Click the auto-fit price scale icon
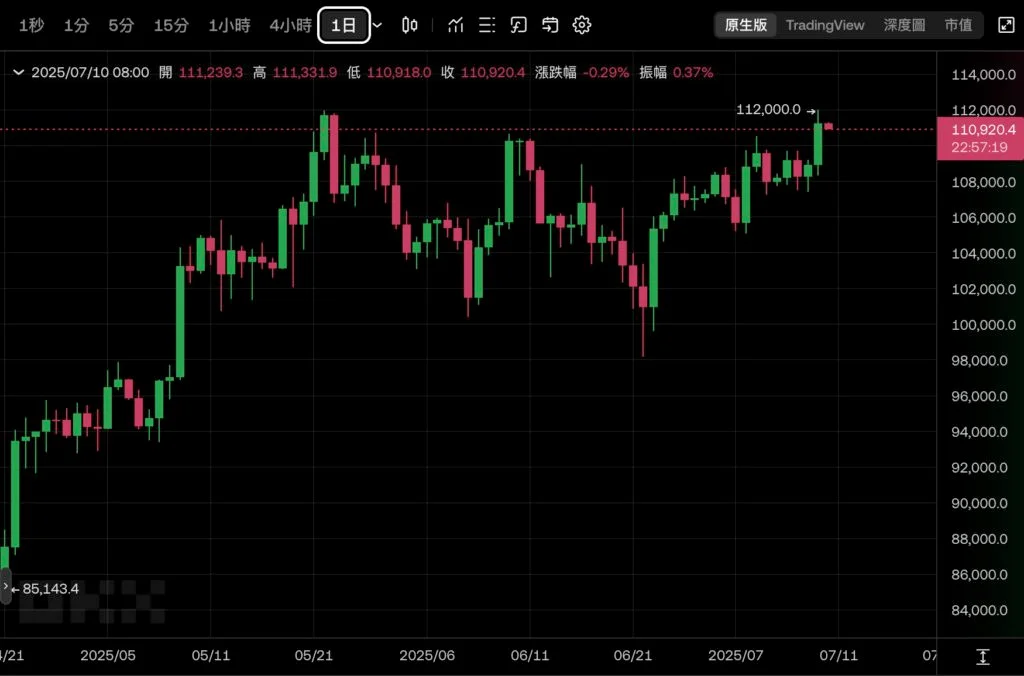 coord(982,656)
